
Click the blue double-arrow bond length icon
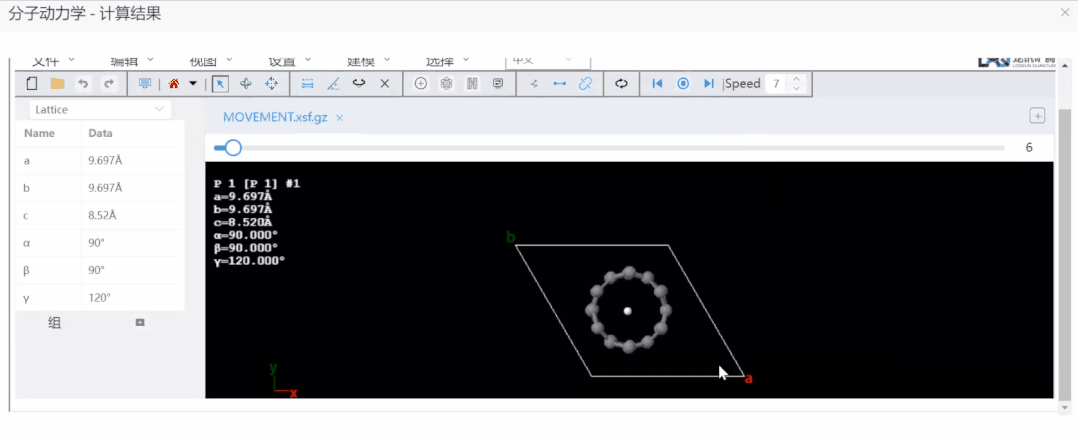pos(560,84)
